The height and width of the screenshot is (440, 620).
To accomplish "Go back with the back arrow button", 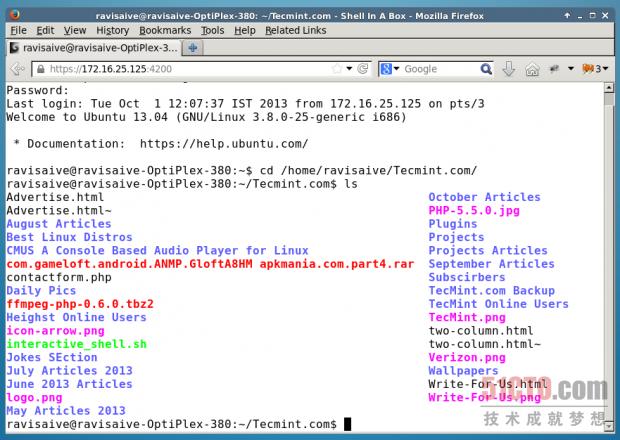I will tap(17, 69).
